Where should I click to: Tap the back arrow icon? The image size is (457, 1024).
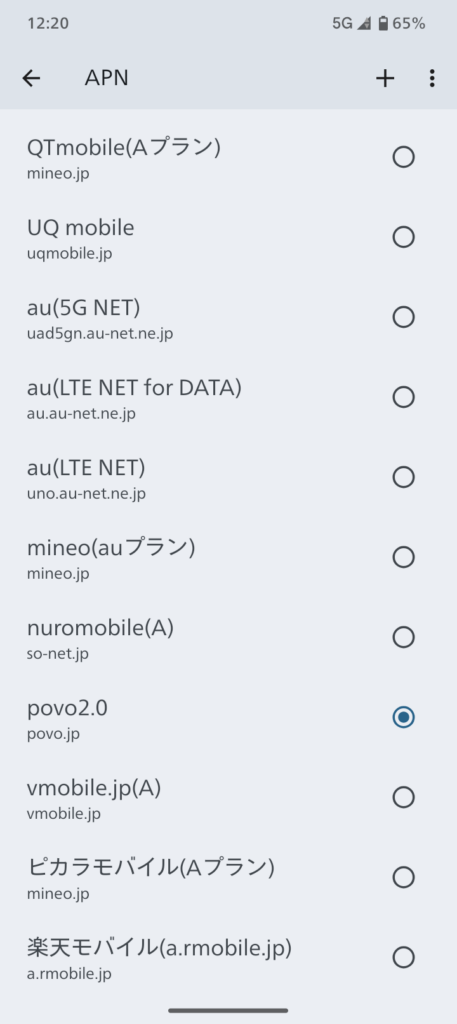pyautogui.click(x=31, y=78)
